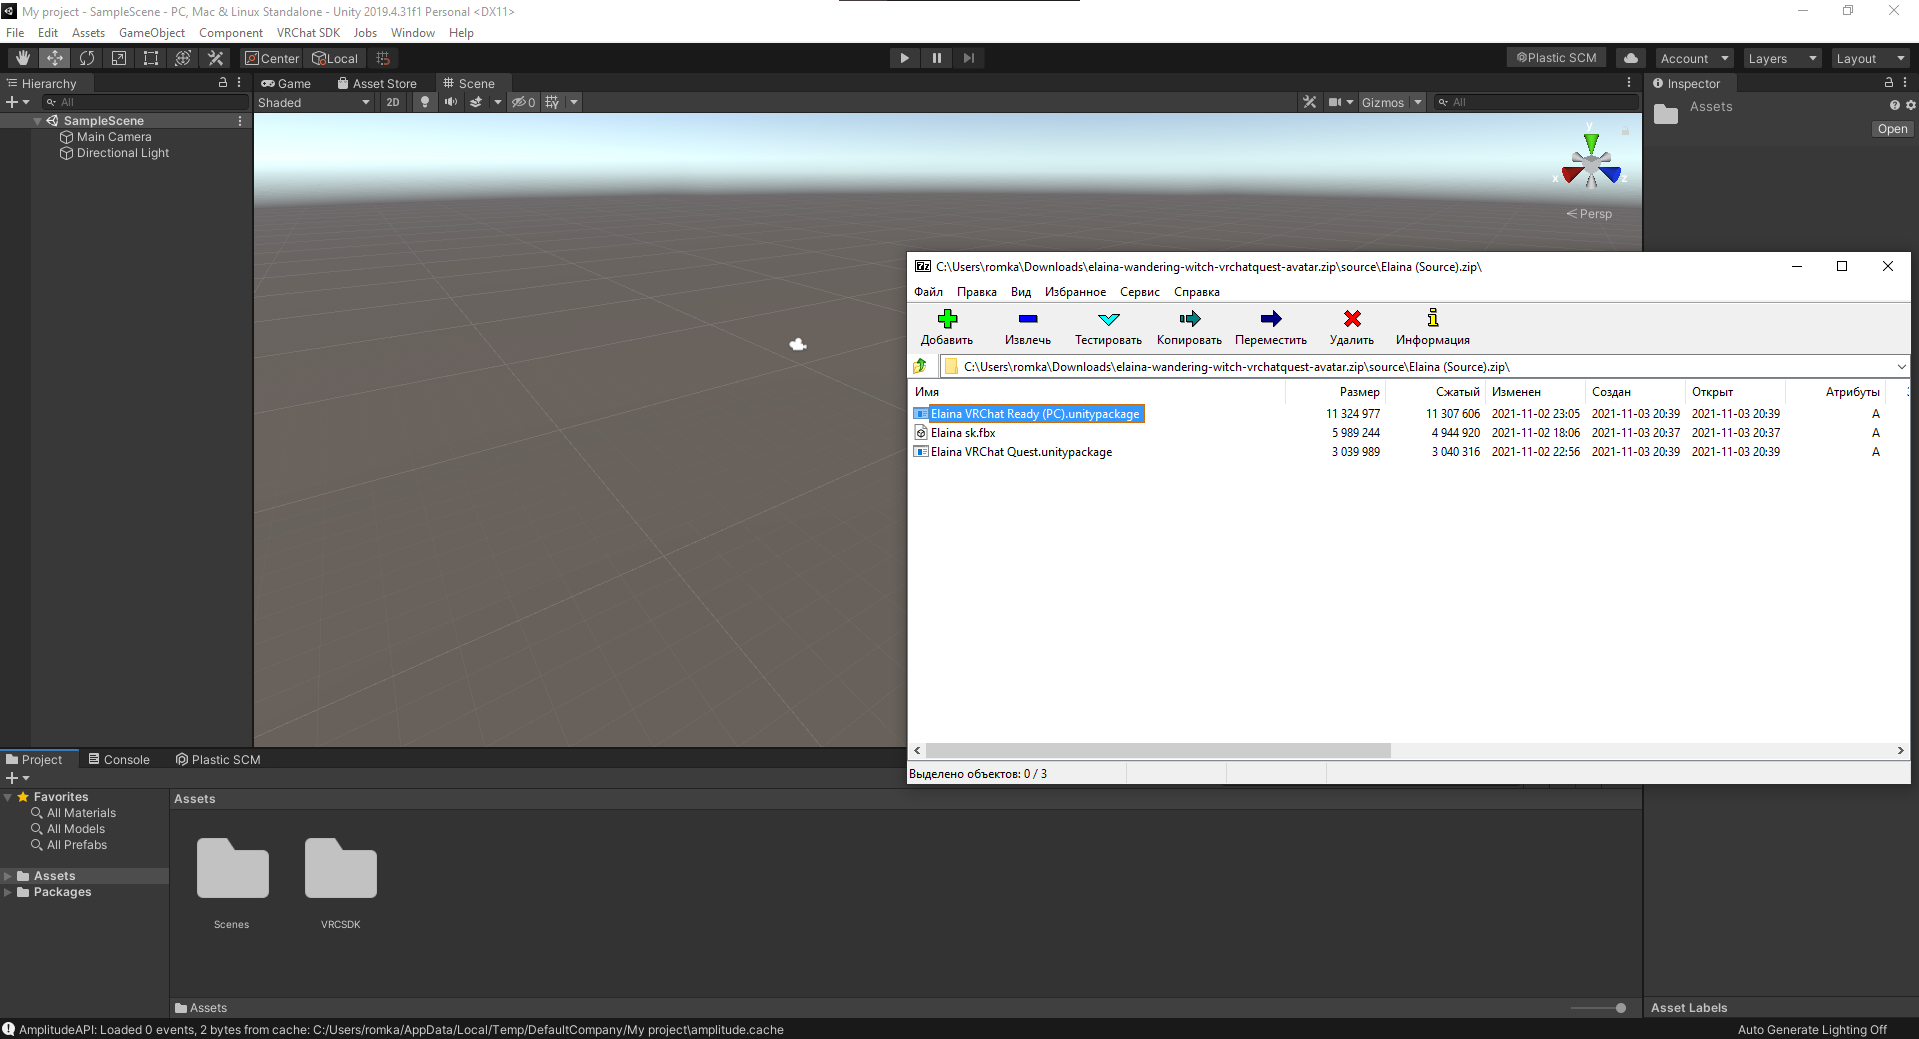Viewport: 1919px width, 1039px height.
Task: Select the Rotate tool
Action: [x=87, y=58]
